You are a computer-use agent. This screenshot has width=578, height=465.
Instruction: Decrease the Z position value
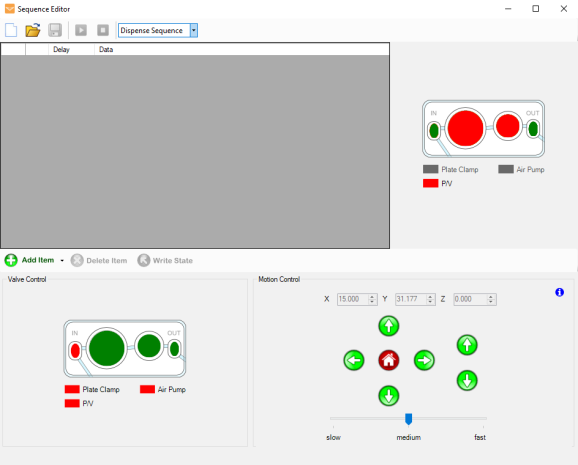(x=491, y=302)
